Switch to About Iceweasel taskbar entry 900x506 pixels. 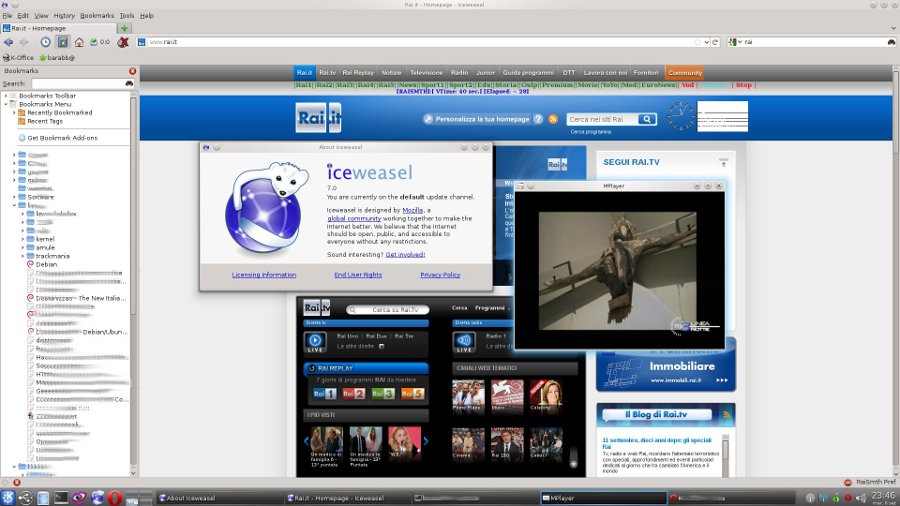(219, 498)
